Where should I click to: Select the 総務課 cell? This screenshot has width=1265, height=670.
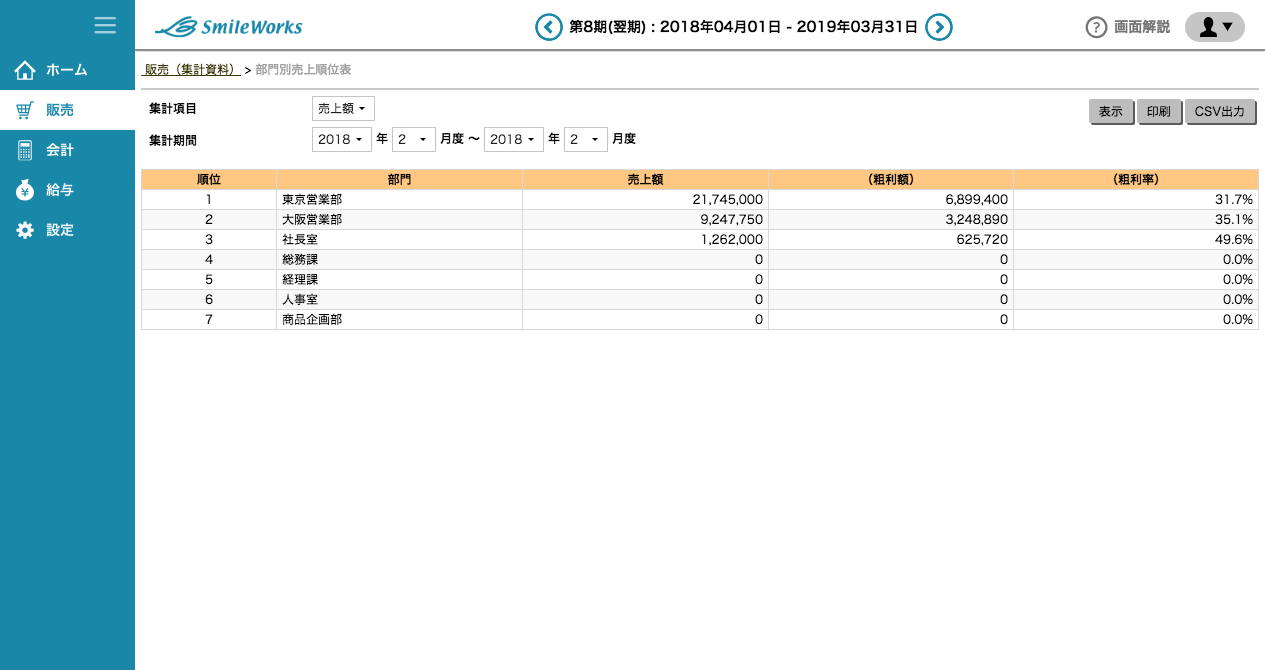(x=399, y=260)
